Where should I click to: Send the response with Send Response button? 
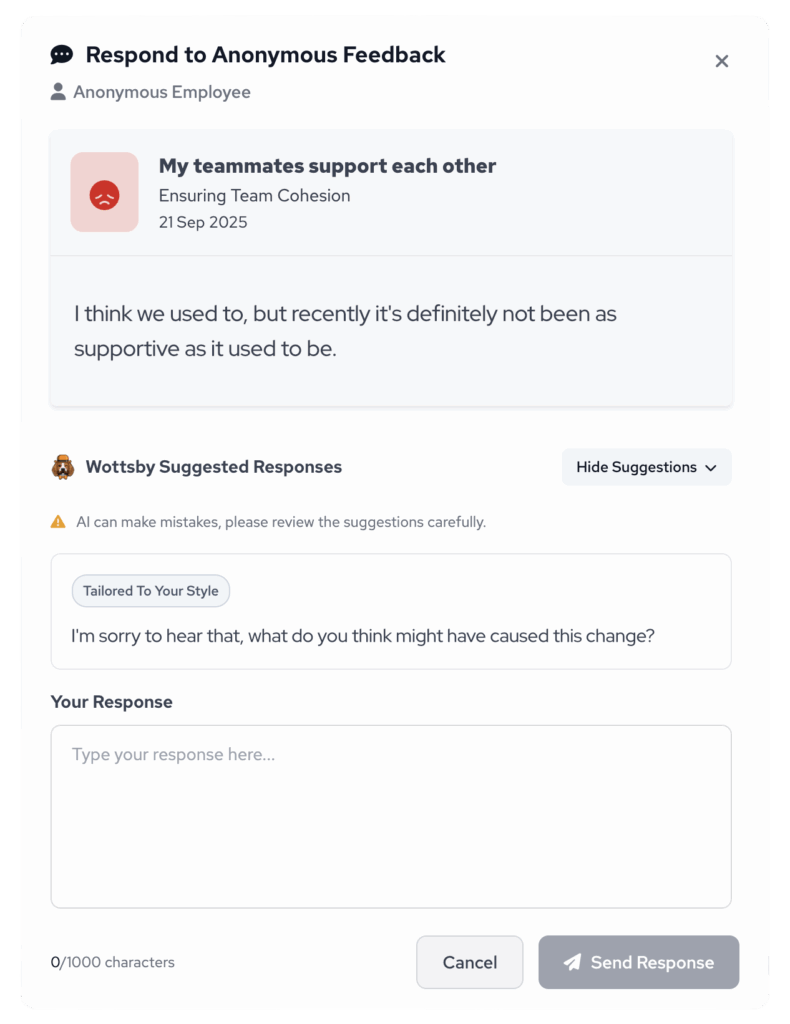638,962
